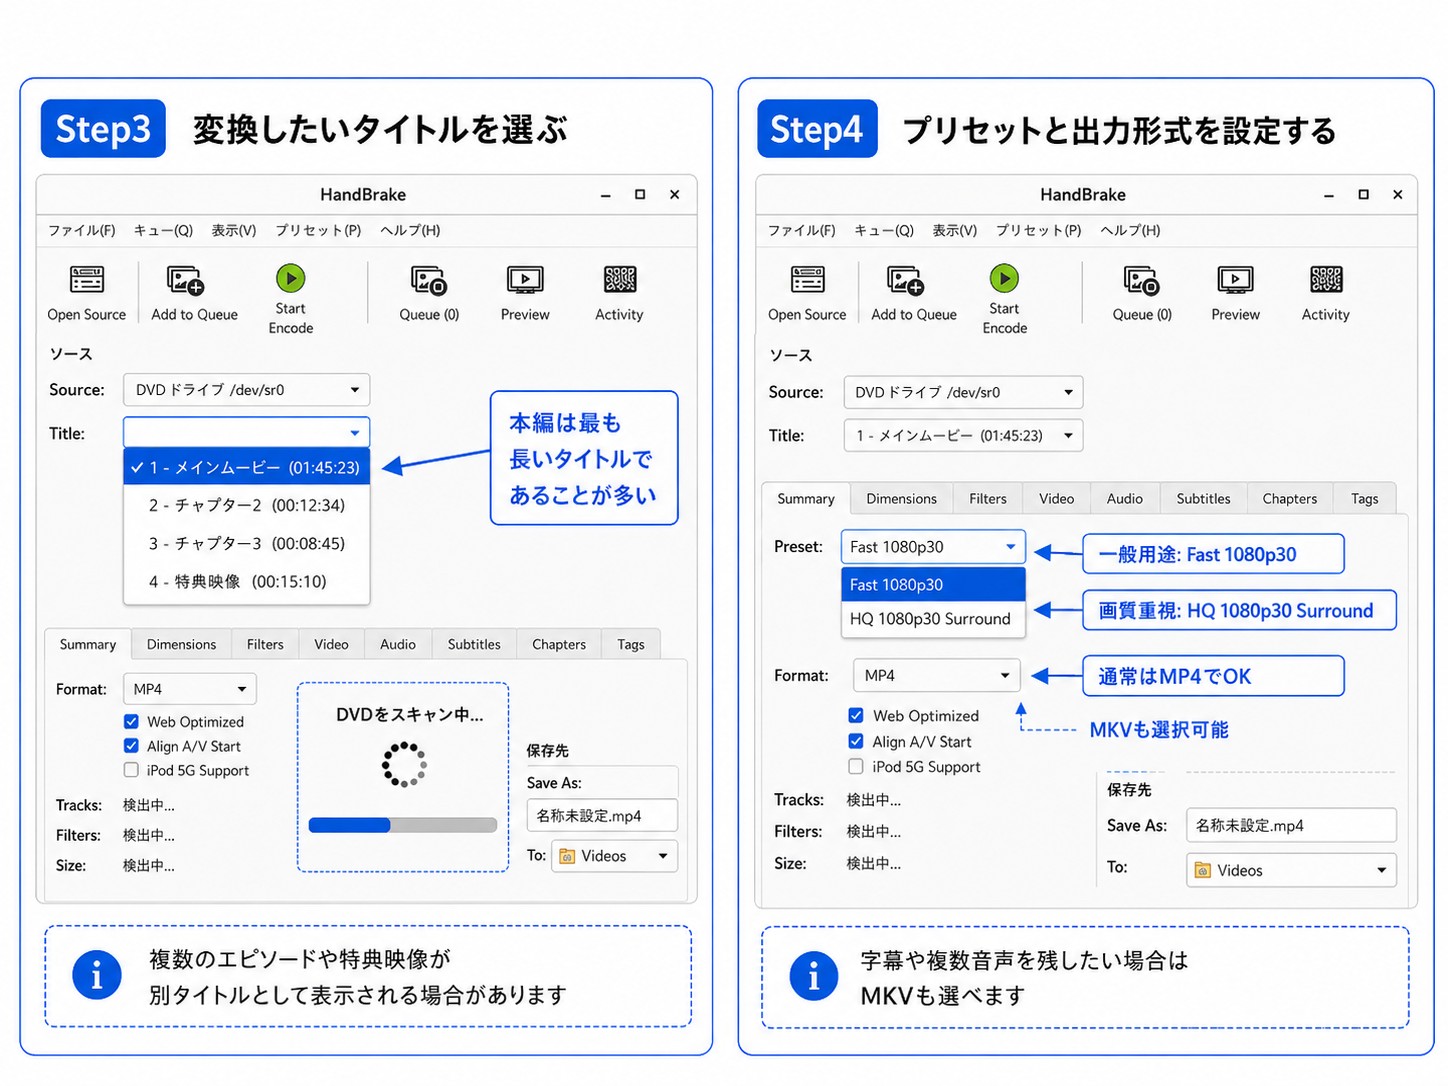
Task: Click Start Encode icon in Step3 window
Action: click(291, 278)
